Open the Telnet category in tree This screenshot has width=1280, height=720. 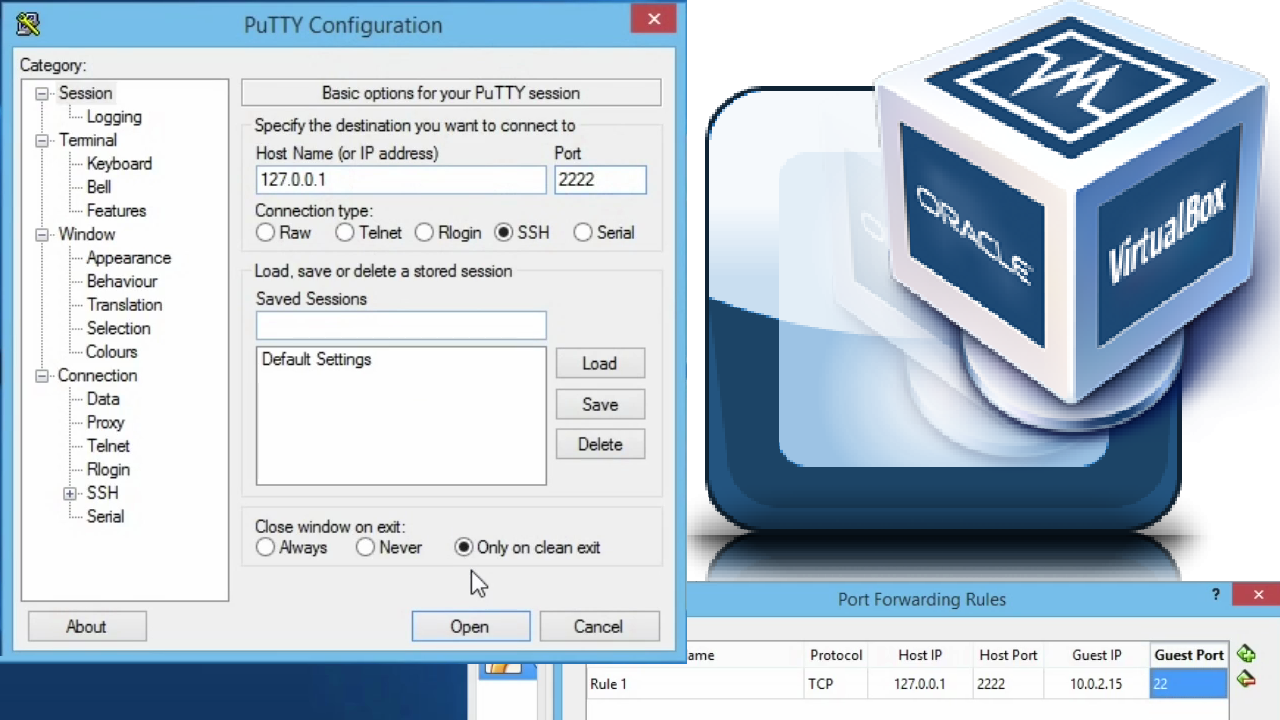tap(108, 446)
